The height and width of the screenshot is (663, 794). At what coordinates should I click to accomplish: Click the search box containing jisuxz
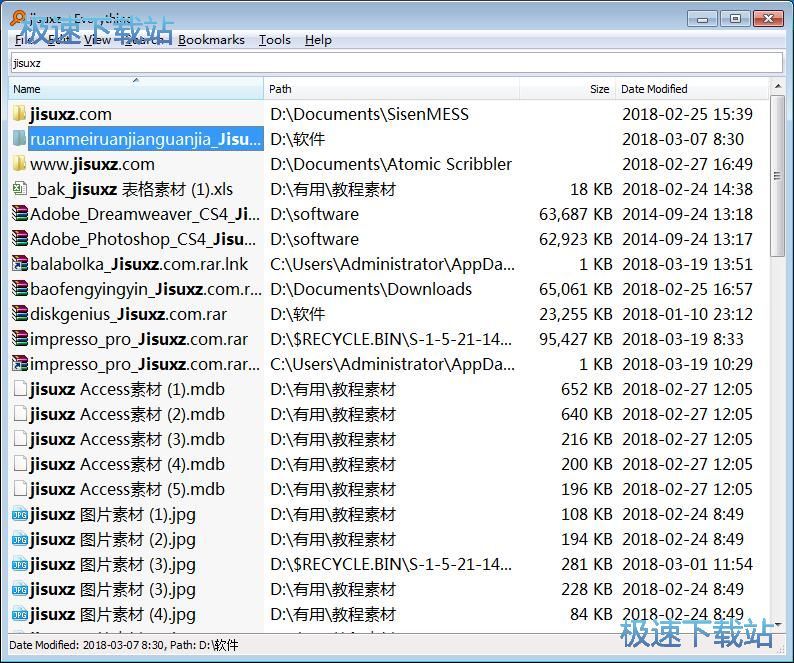coord(396,63)
